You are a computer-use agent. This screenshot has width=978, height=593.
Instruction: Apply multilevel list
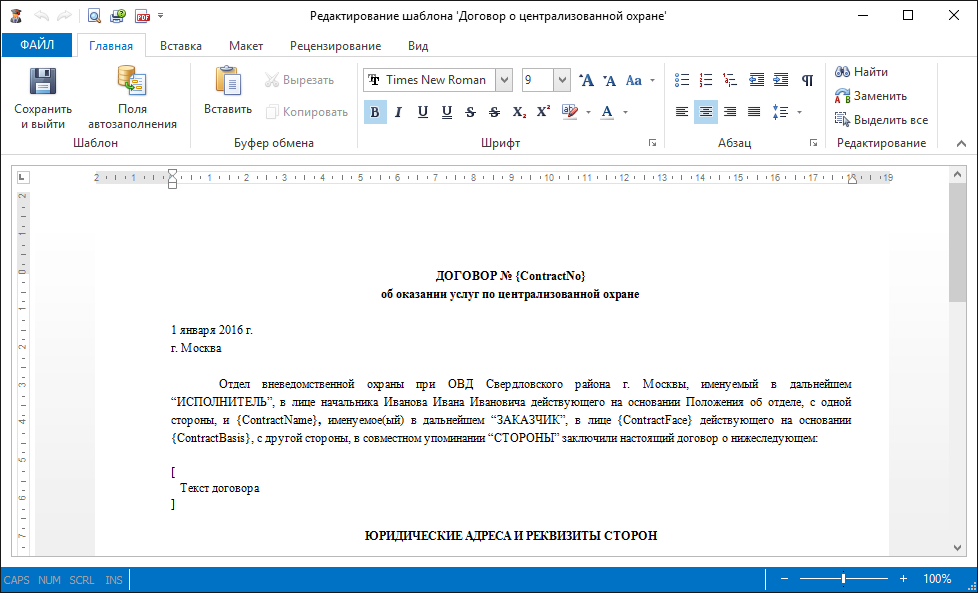tap(730, 80)
